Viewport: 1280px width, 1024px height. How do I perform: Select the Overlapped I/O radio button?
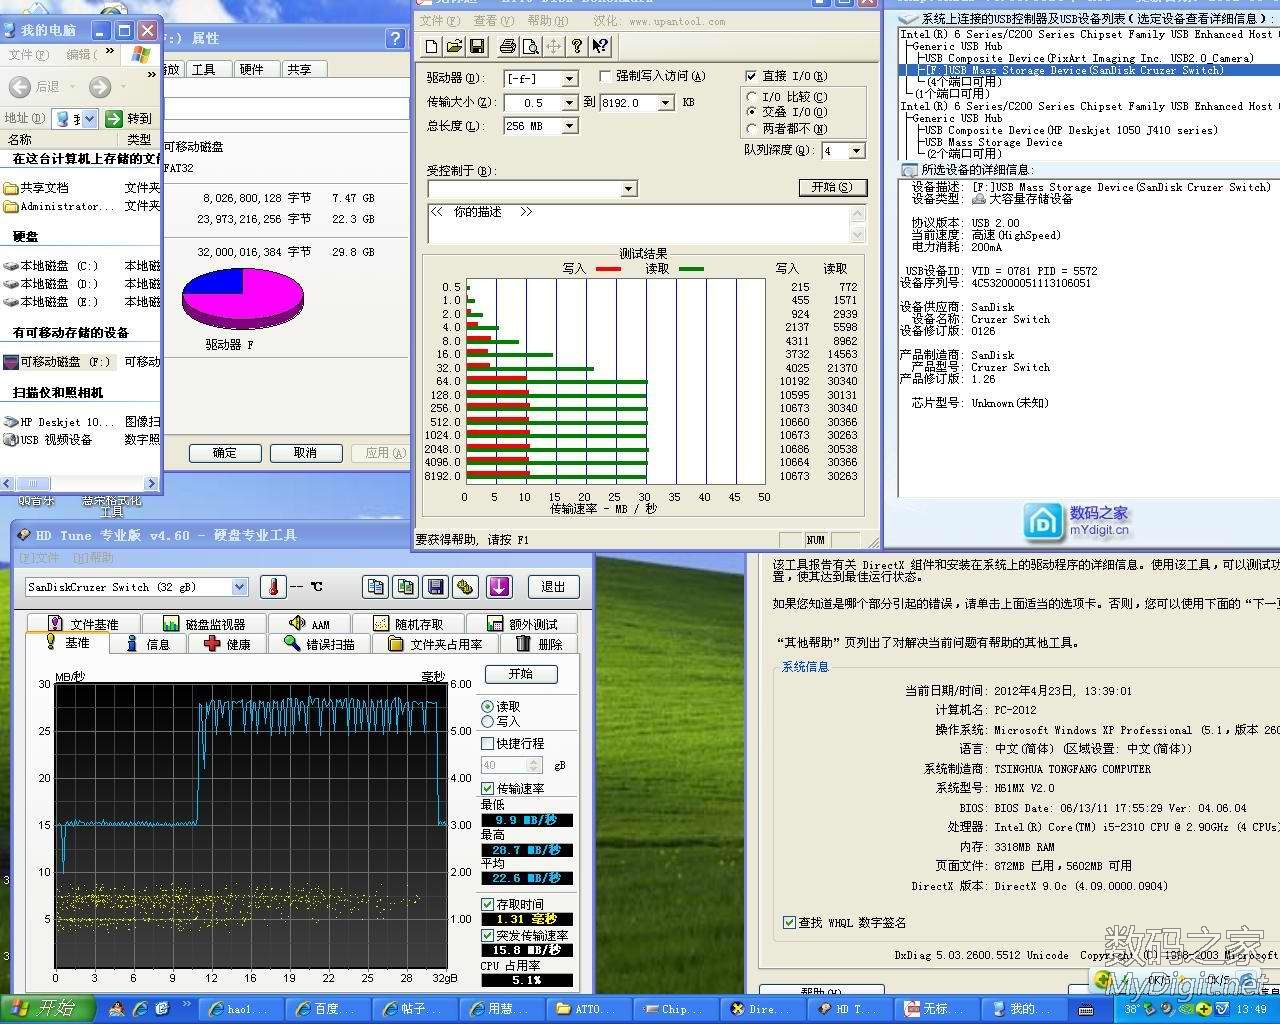pyautogui.click(x=752, y=112)
